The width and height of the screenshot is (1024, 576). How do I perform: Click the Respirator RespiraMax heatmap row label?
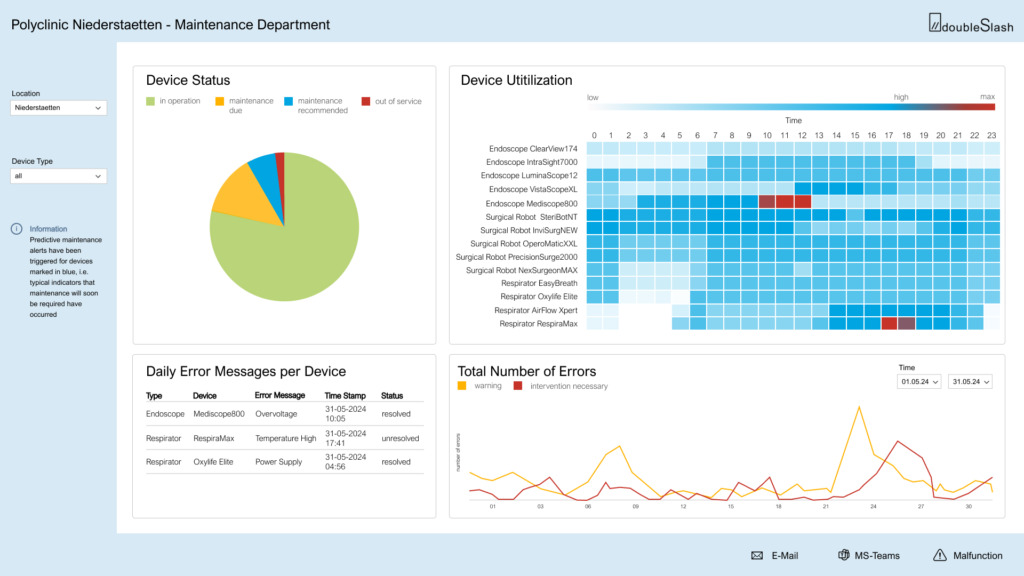coord(539,324)
